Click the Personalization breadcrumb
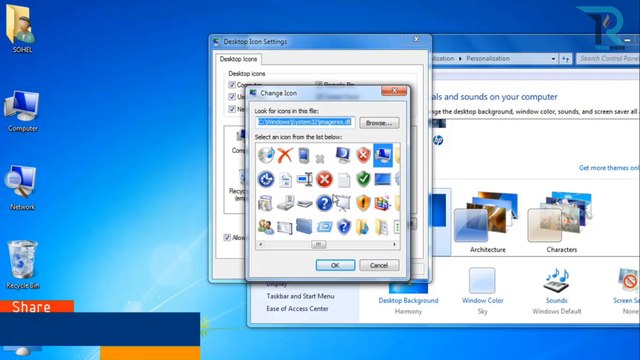 pyautogui.click(x=488, y=58)
